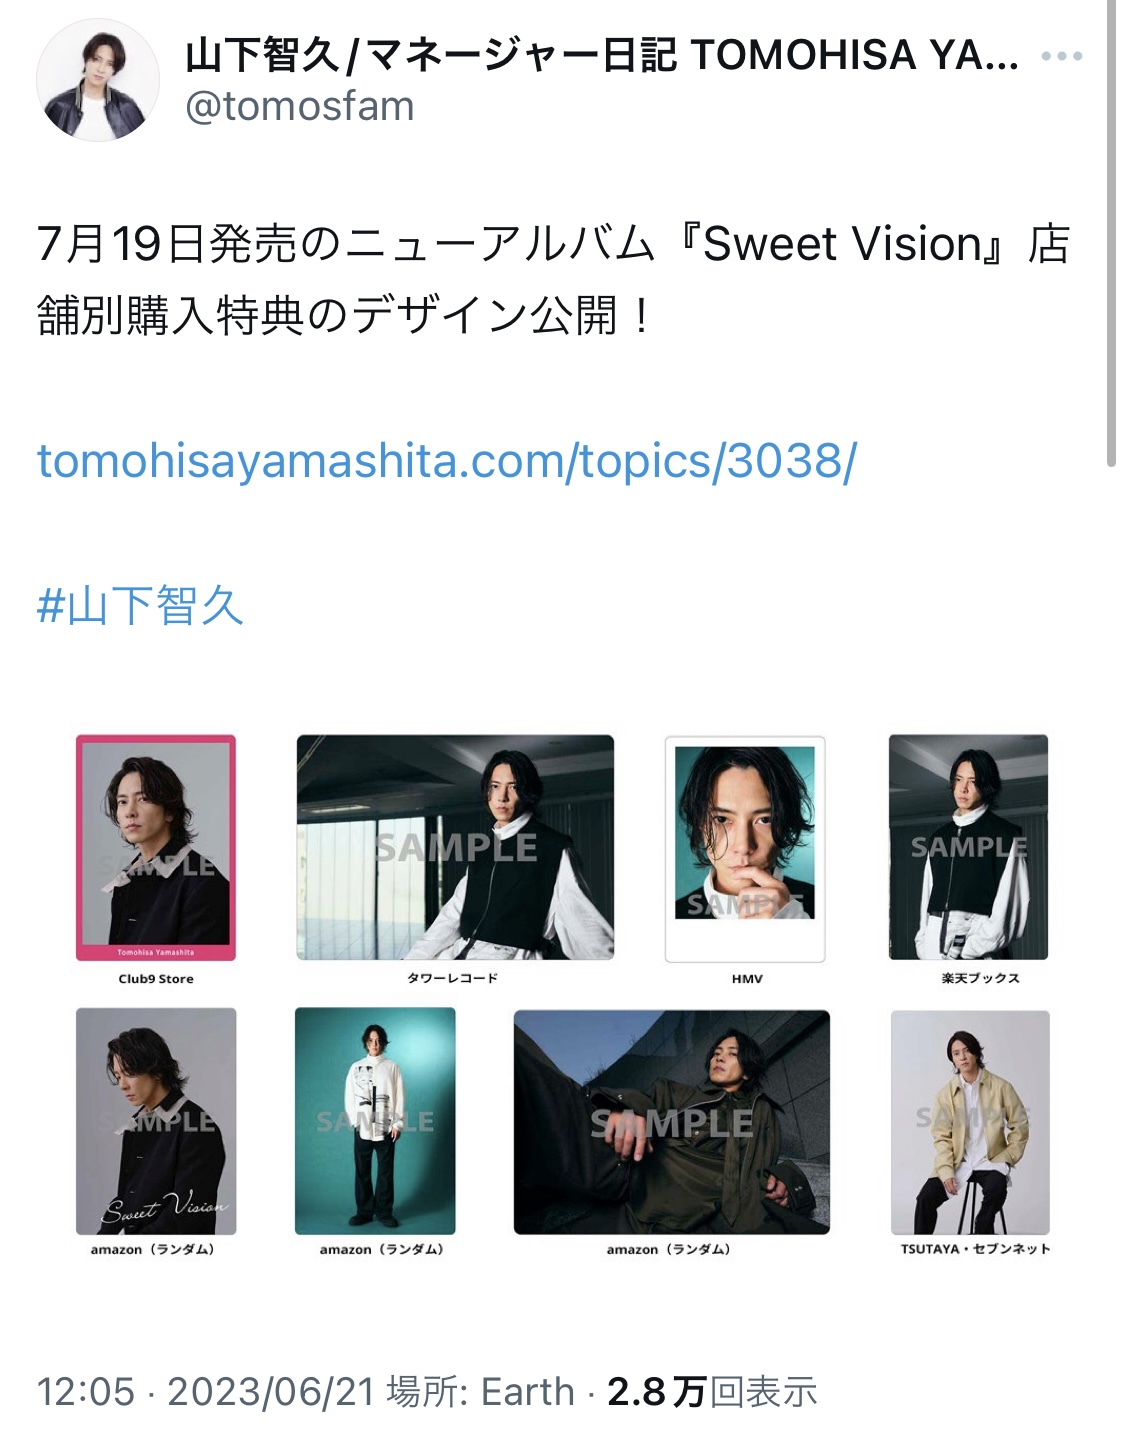Open the profile avatar of tomosfam
Screen dimensions: 1125x1448
point(98,80)
